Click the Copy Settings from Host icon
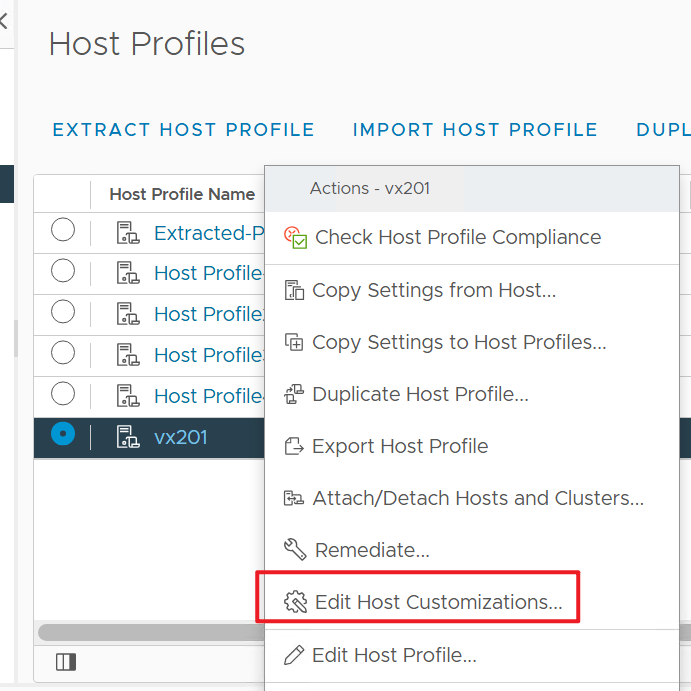 [295, 291]
